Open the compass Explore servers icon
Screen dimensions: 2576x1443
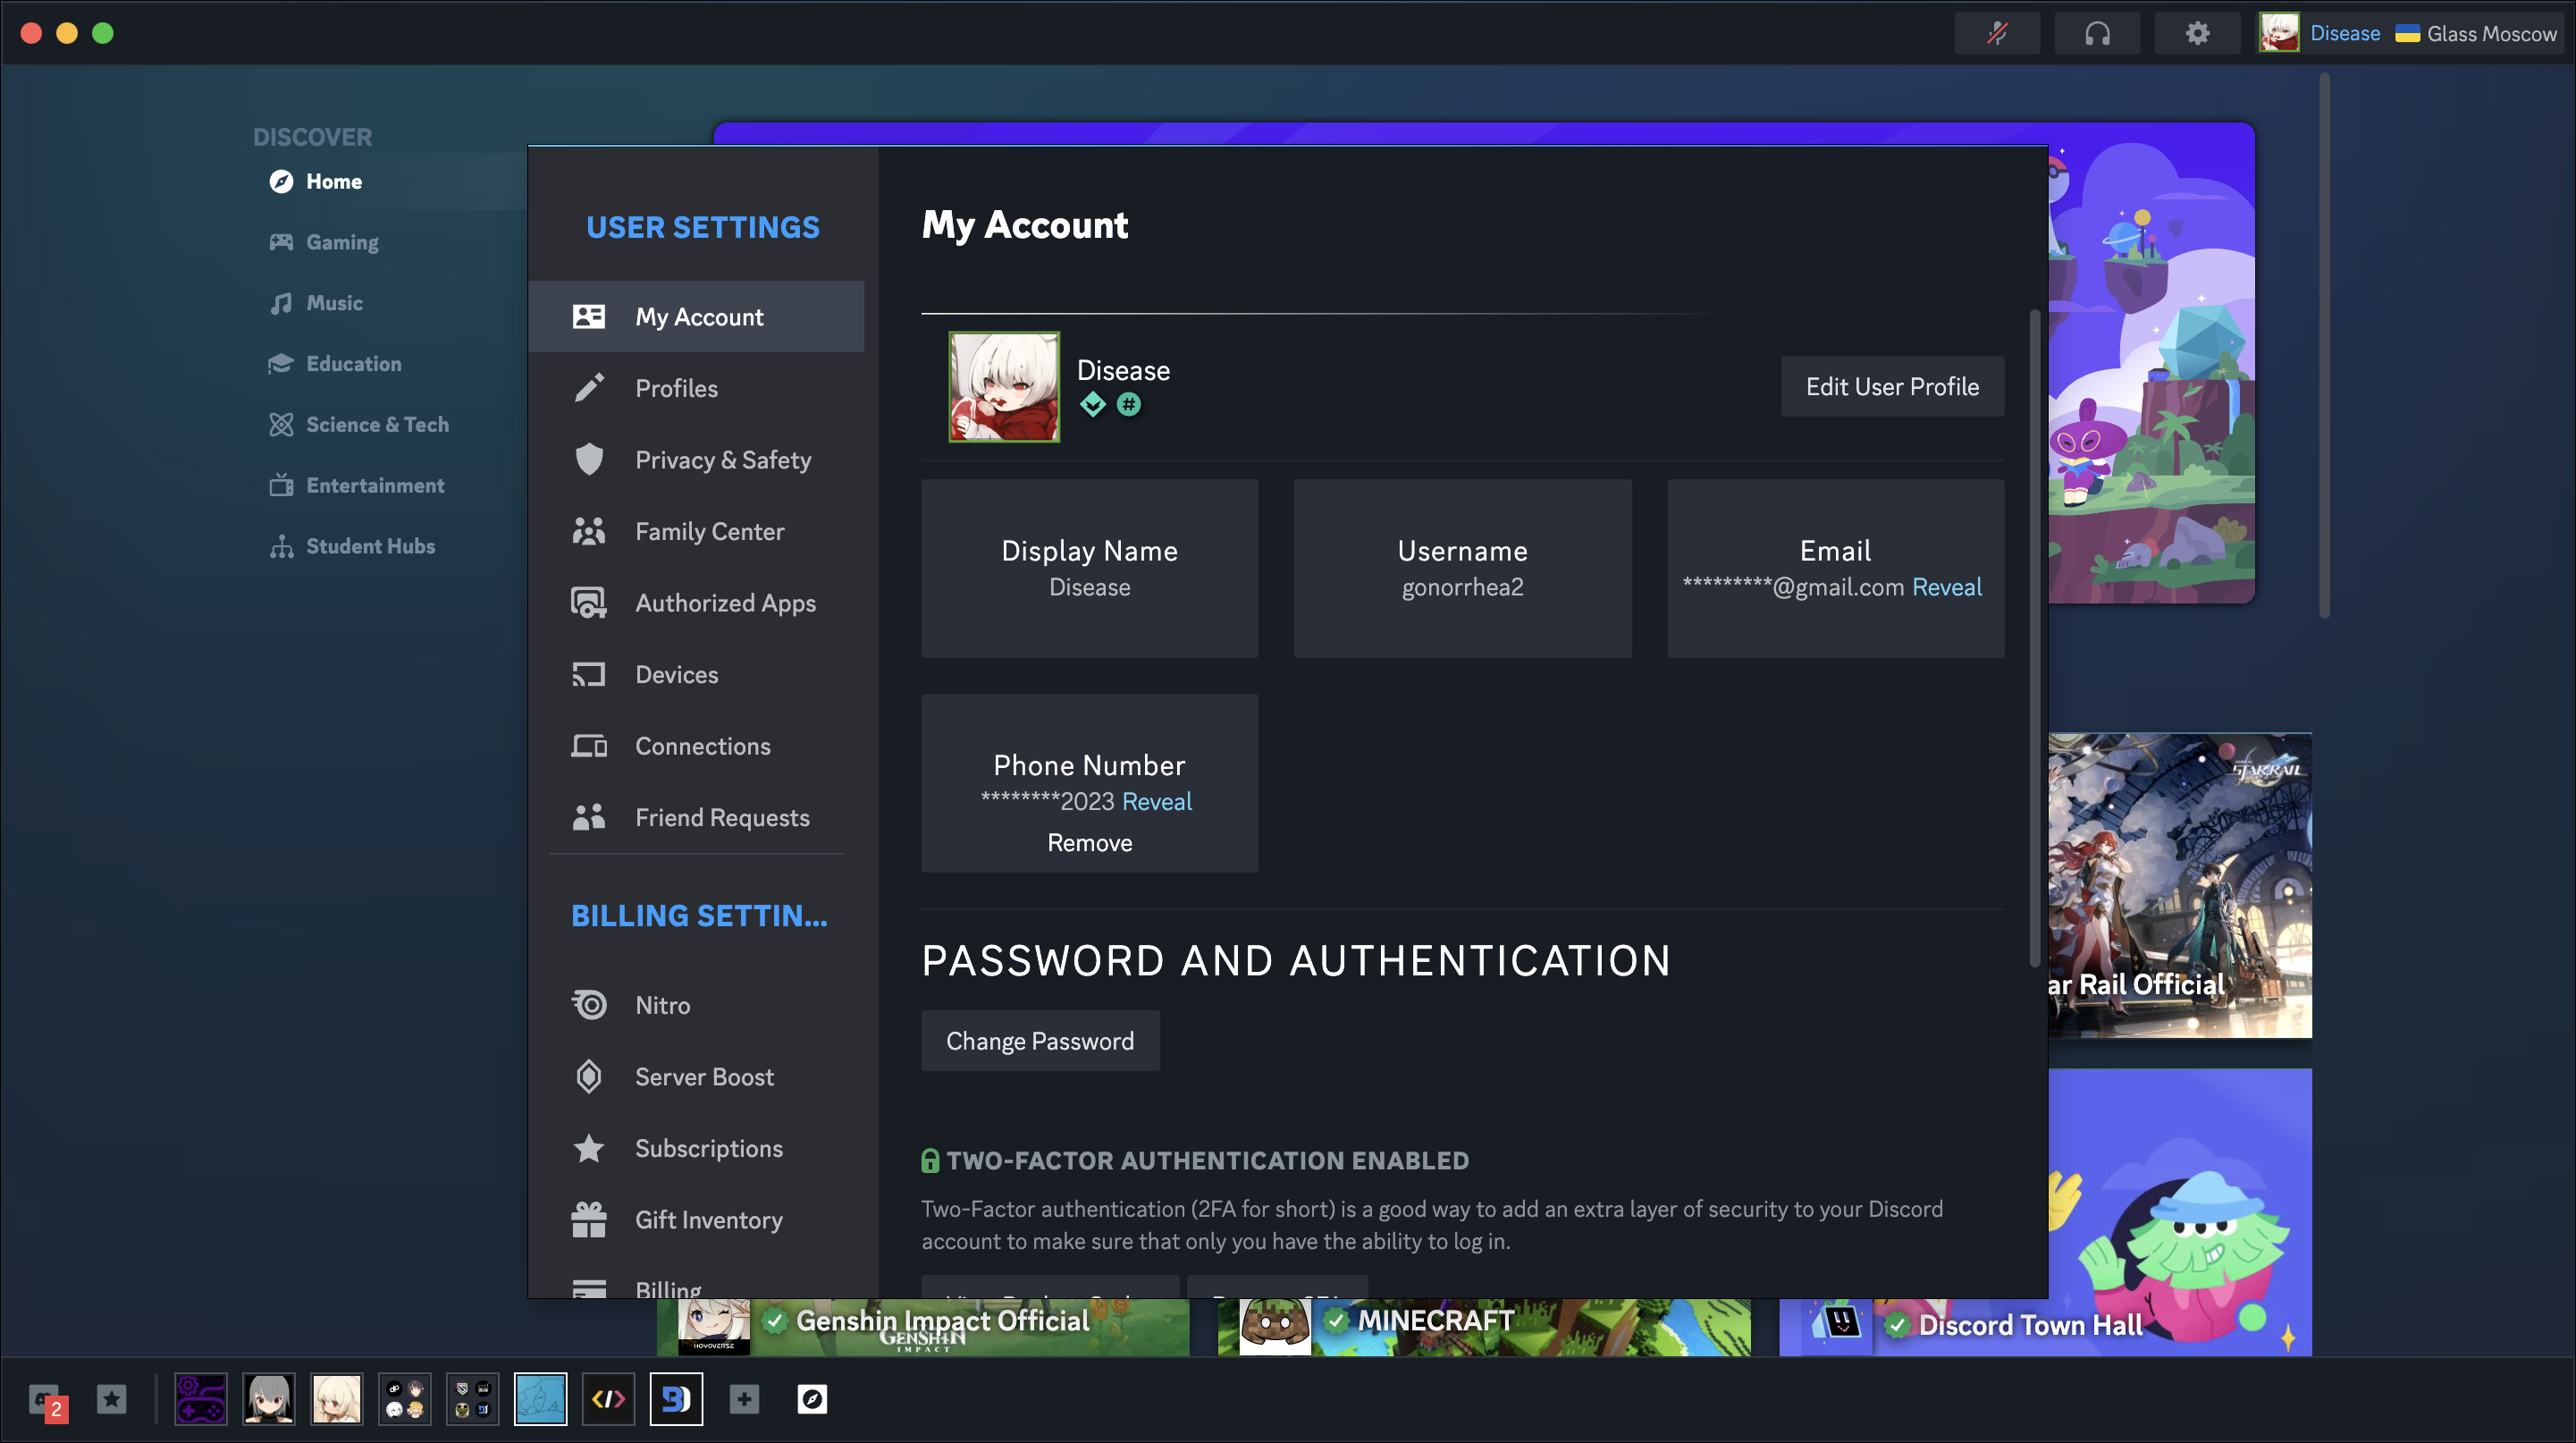[x=812, y=1399]
